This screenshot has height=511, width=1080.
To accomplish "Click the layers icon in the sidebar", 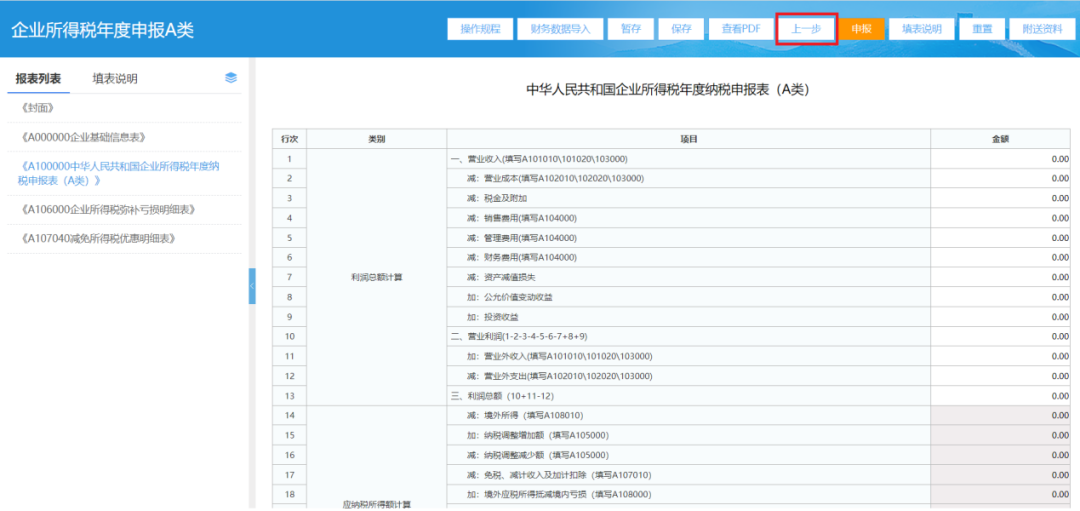I will [231, 78].
